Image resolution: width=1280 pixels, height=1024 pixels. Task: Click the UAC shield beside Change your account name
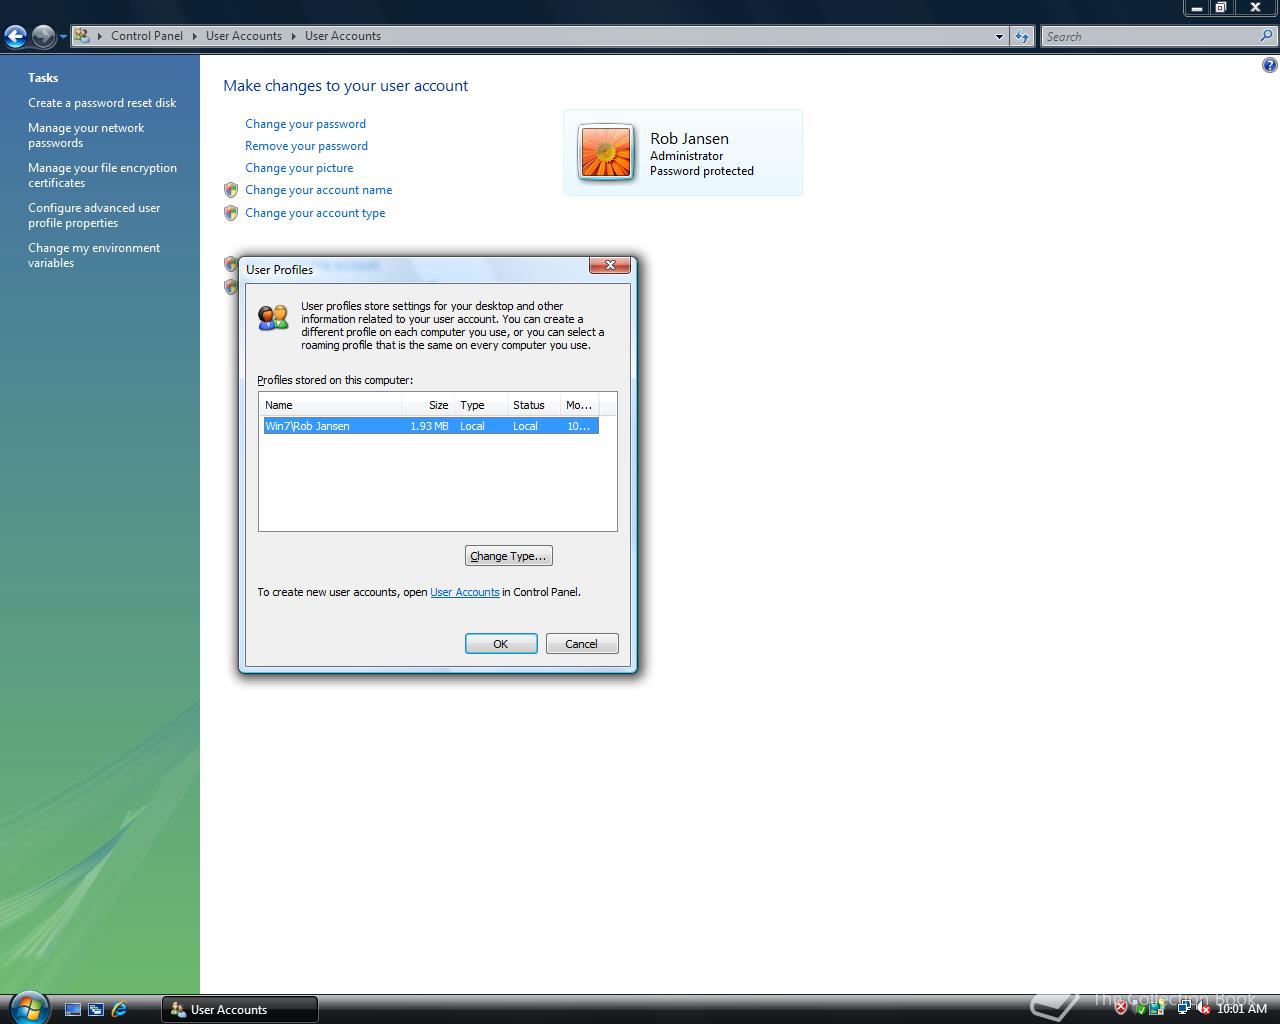click(x=231, y=190)
